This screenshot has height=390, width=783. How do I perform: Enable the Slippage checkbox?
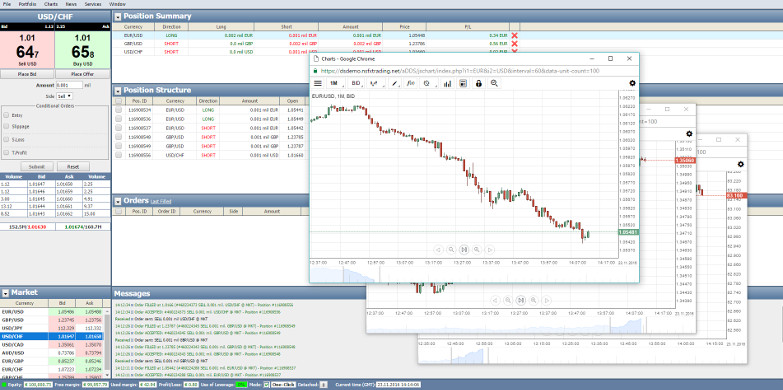[6, 127]
